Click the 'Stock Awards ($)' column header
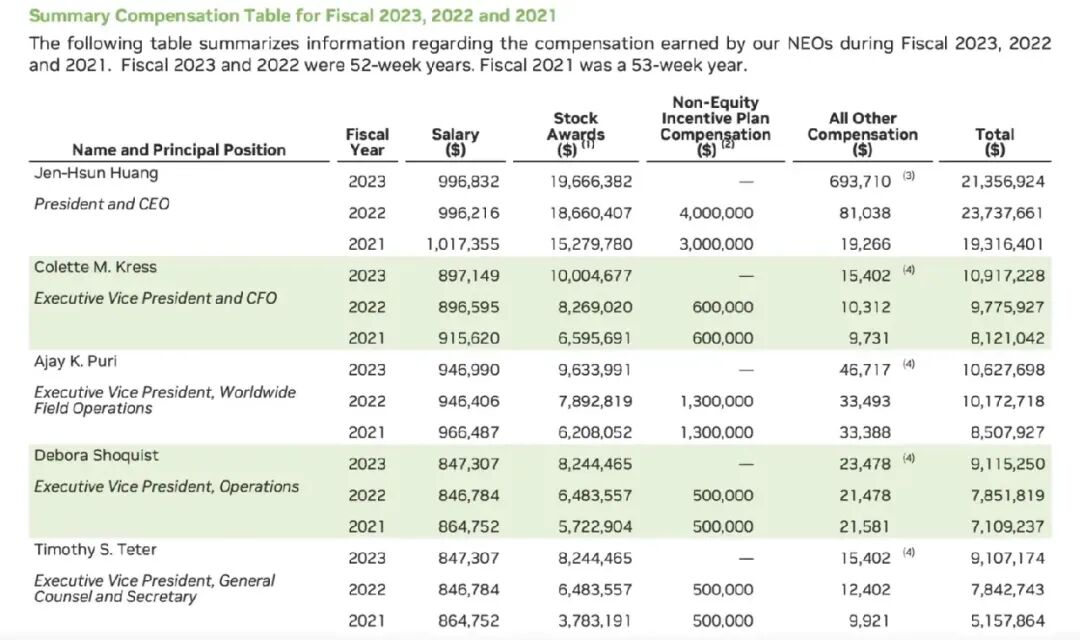 pos(576,134)
